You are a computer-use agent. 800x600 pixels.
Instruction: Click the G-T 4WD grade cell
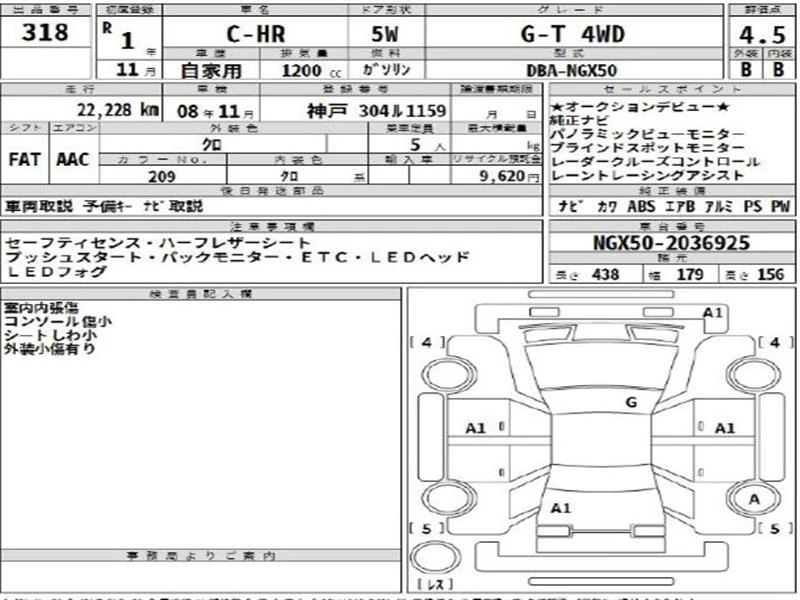[573, 34]
